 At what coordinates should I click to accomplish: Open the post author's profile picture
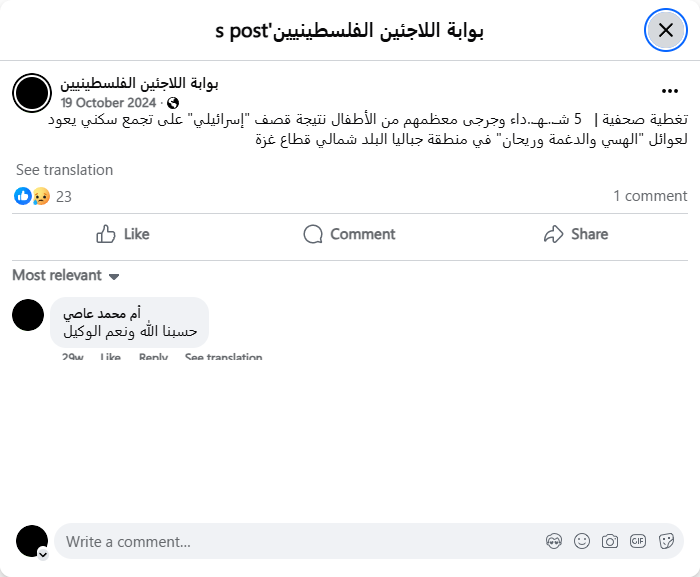32,93
